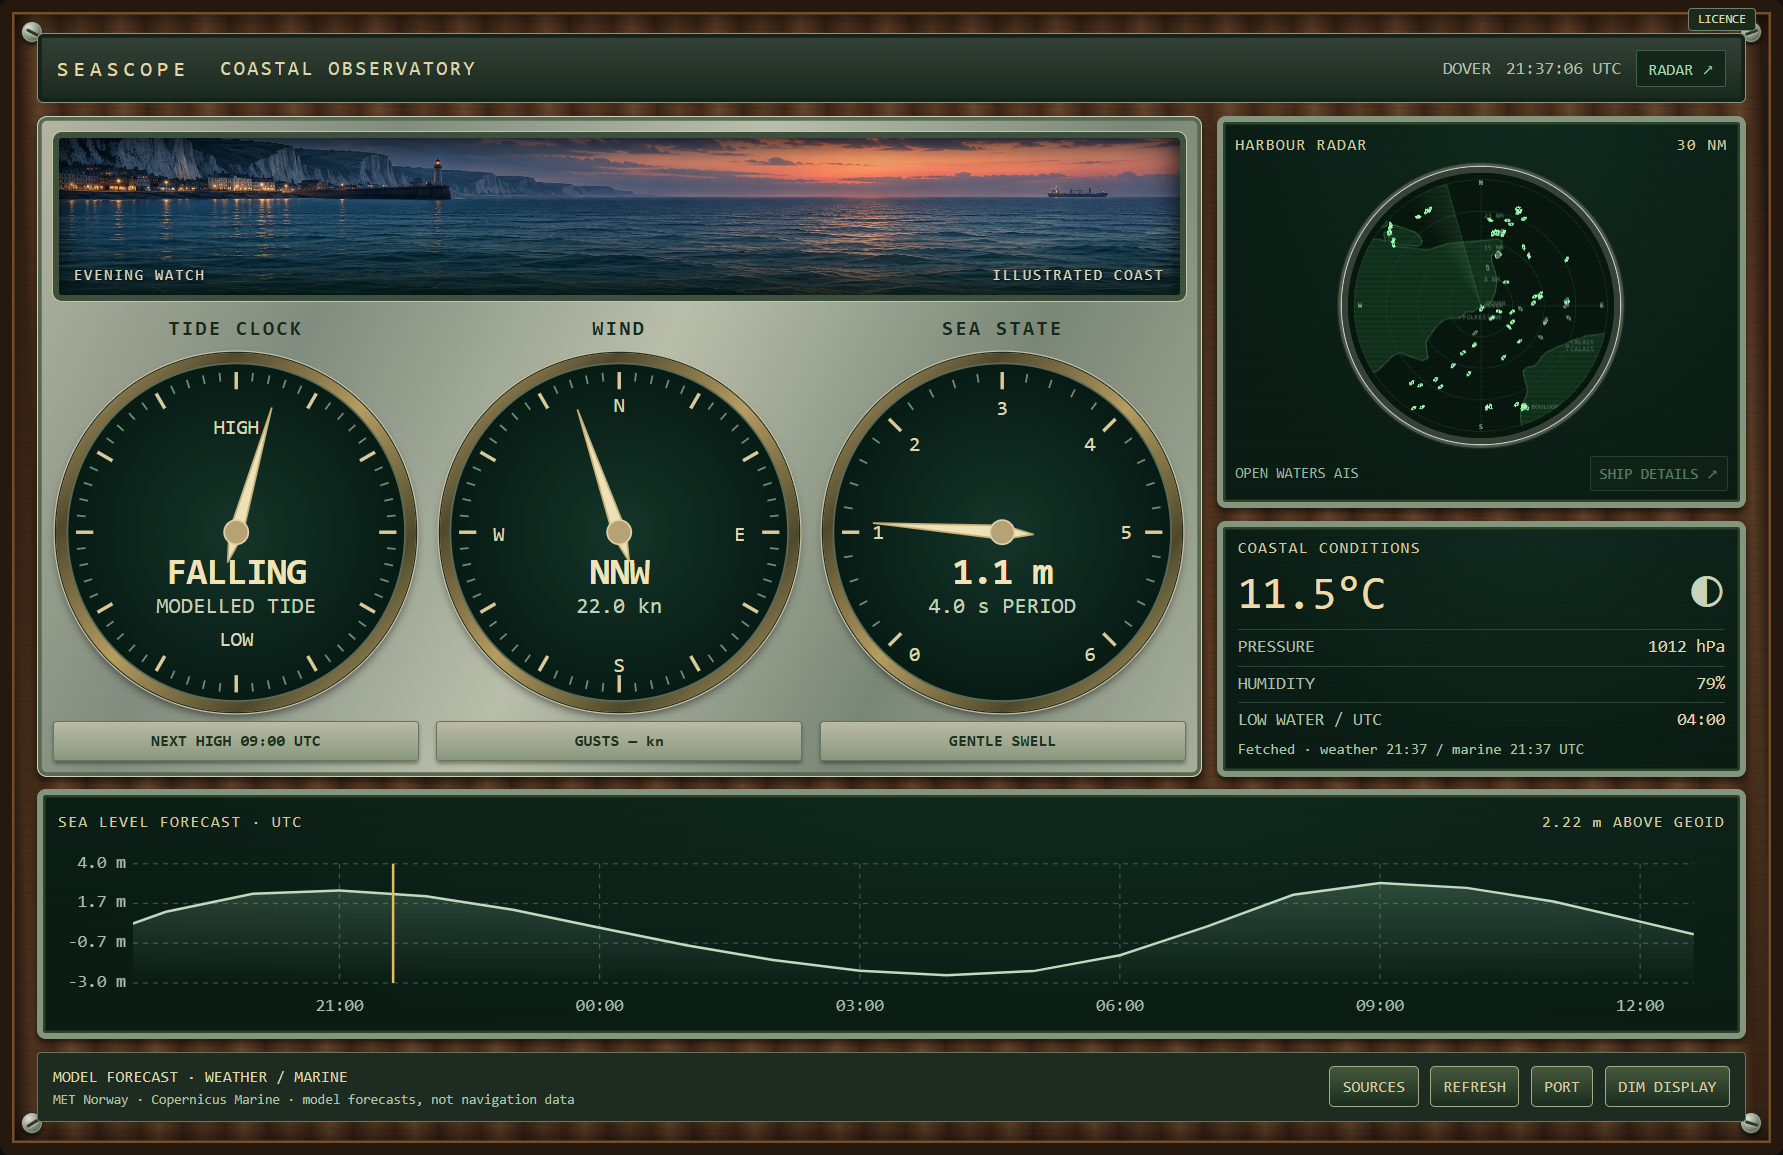1783x1155 pixels.
Task: Click the NEXT HIGH 09:00 UTC plate
Action: coord(236,741)
